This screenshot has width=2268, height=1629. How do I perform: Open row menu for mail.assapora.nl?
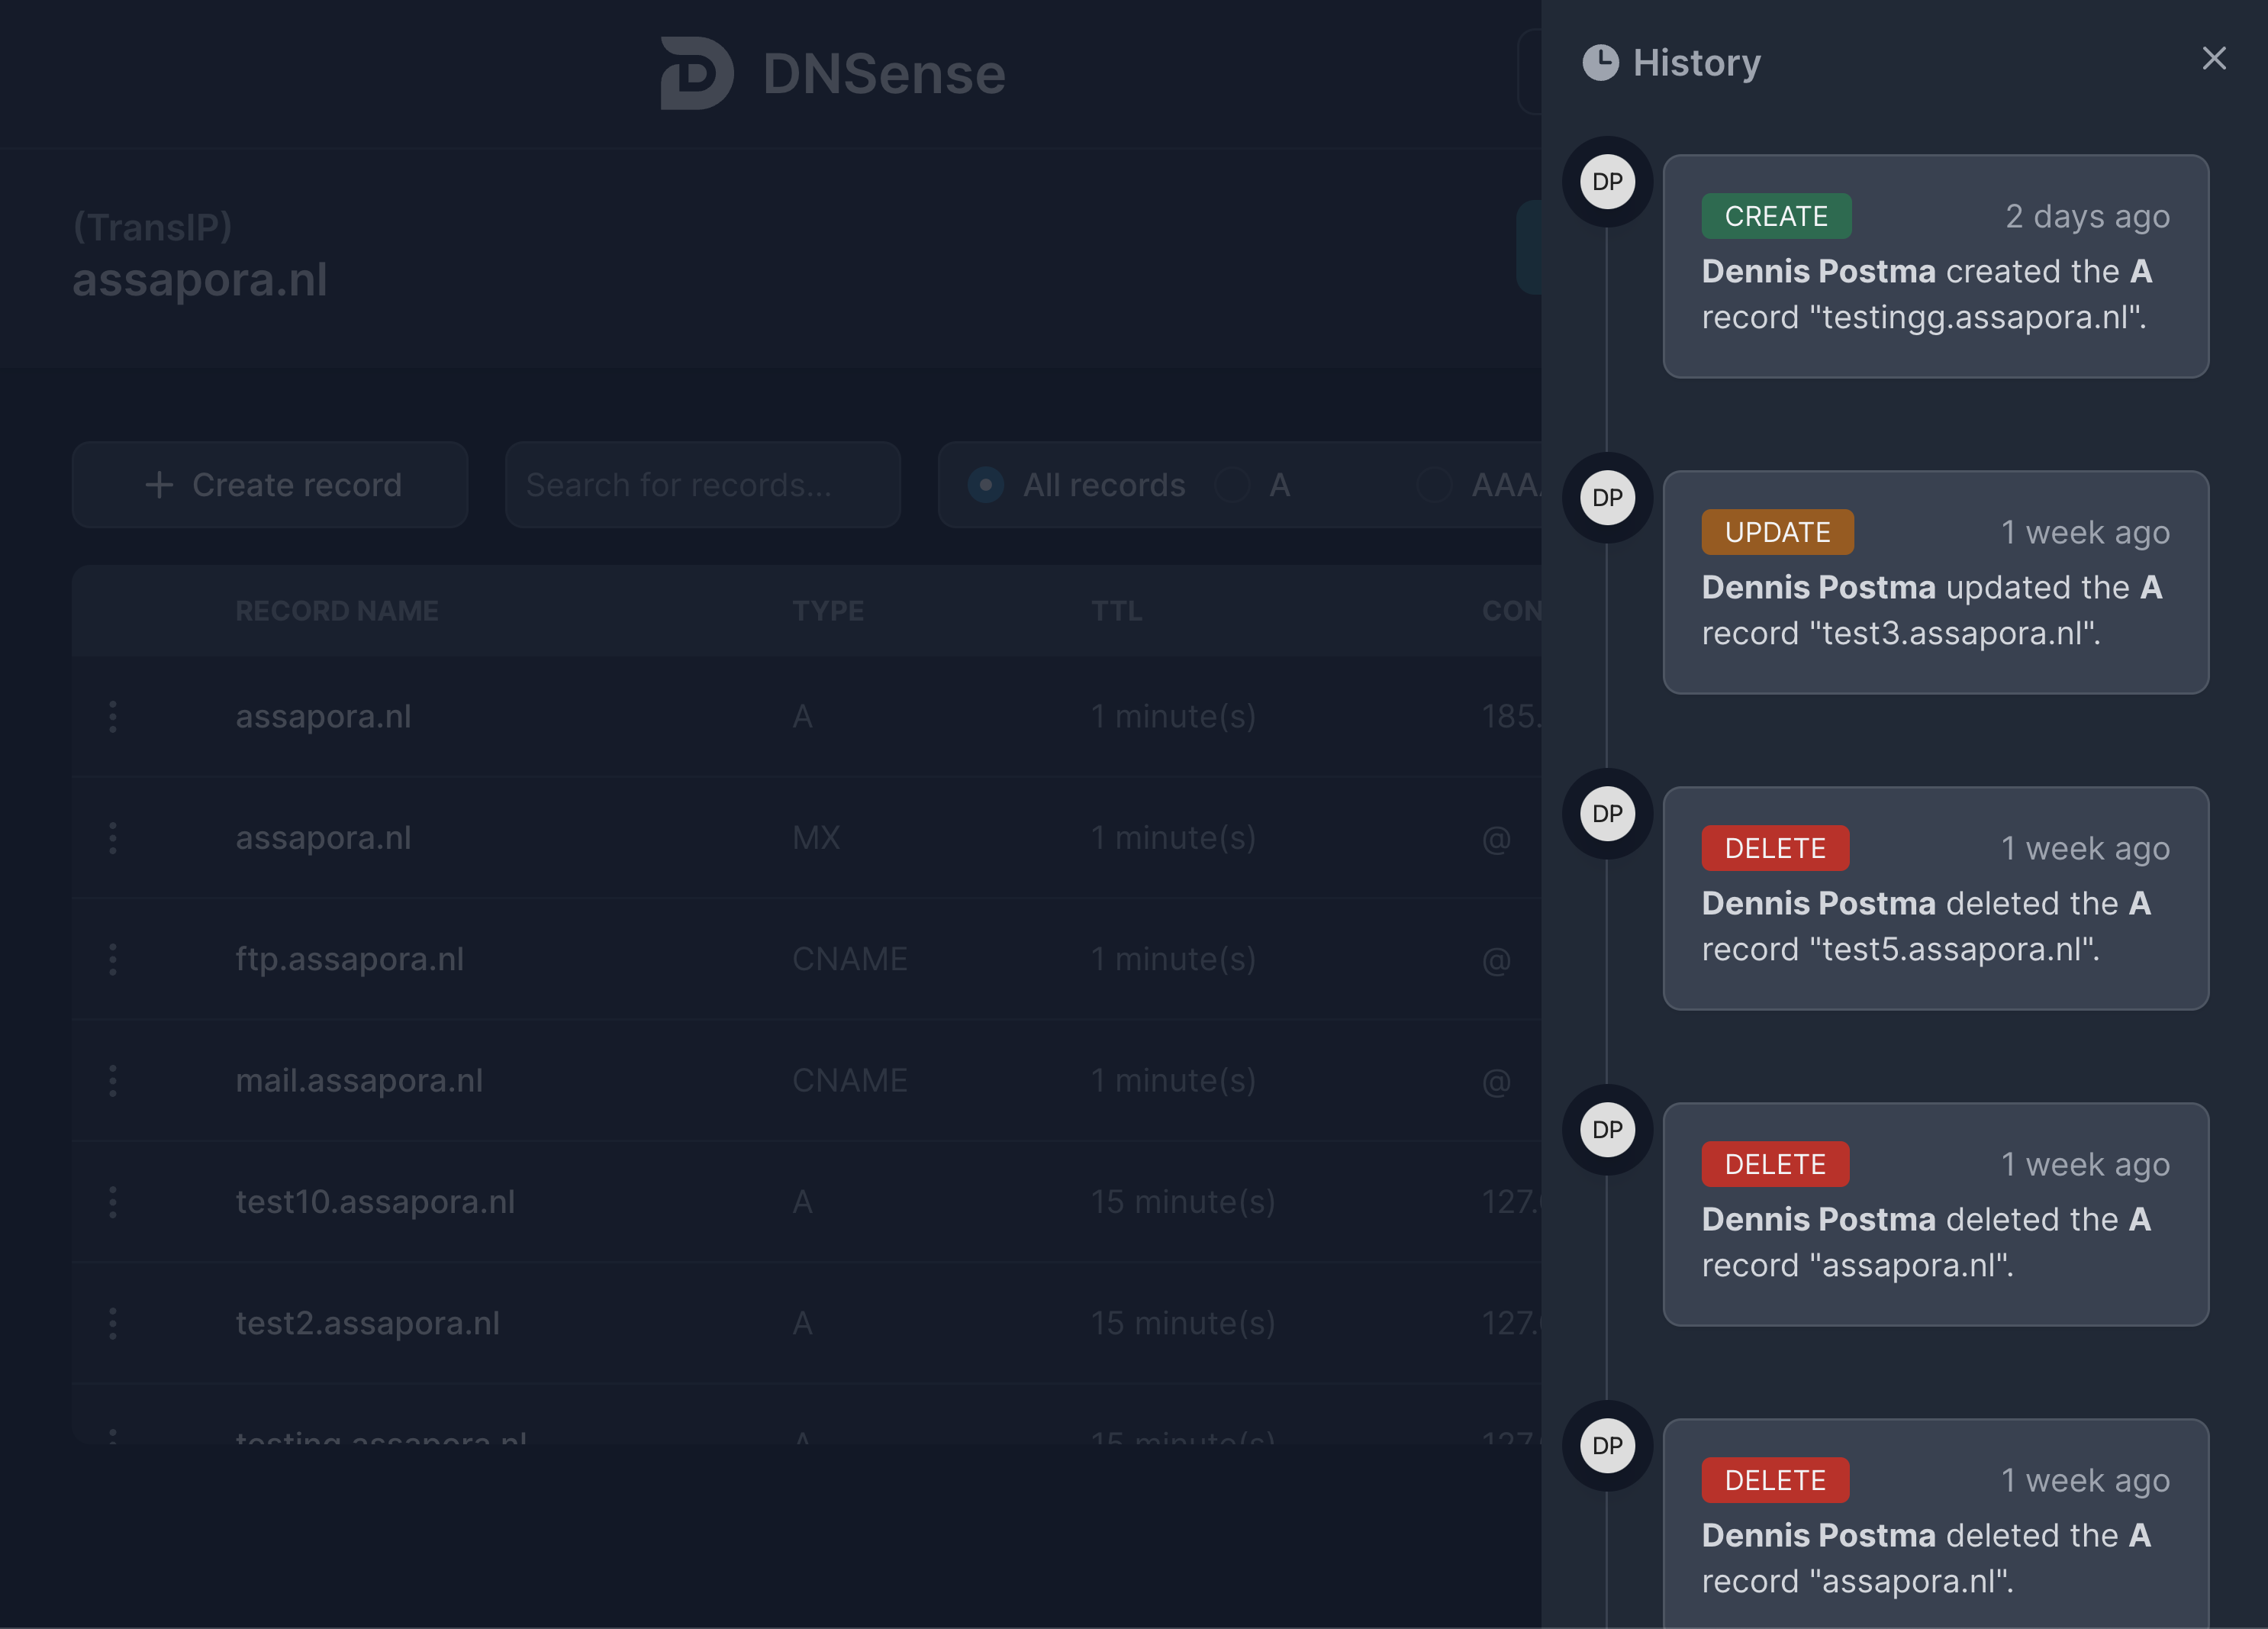pos(113,1080)
